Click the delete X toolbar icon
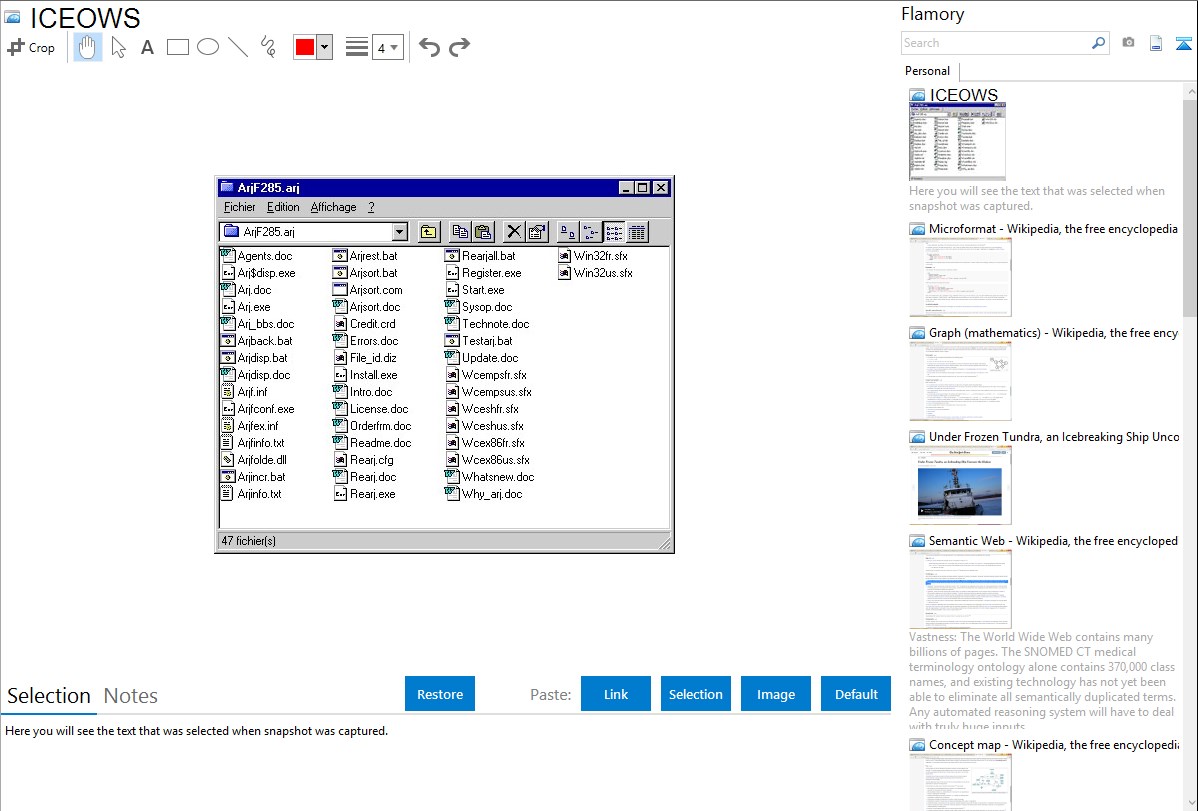This screenshot has height=811, width=1198. tap(514, 232)
